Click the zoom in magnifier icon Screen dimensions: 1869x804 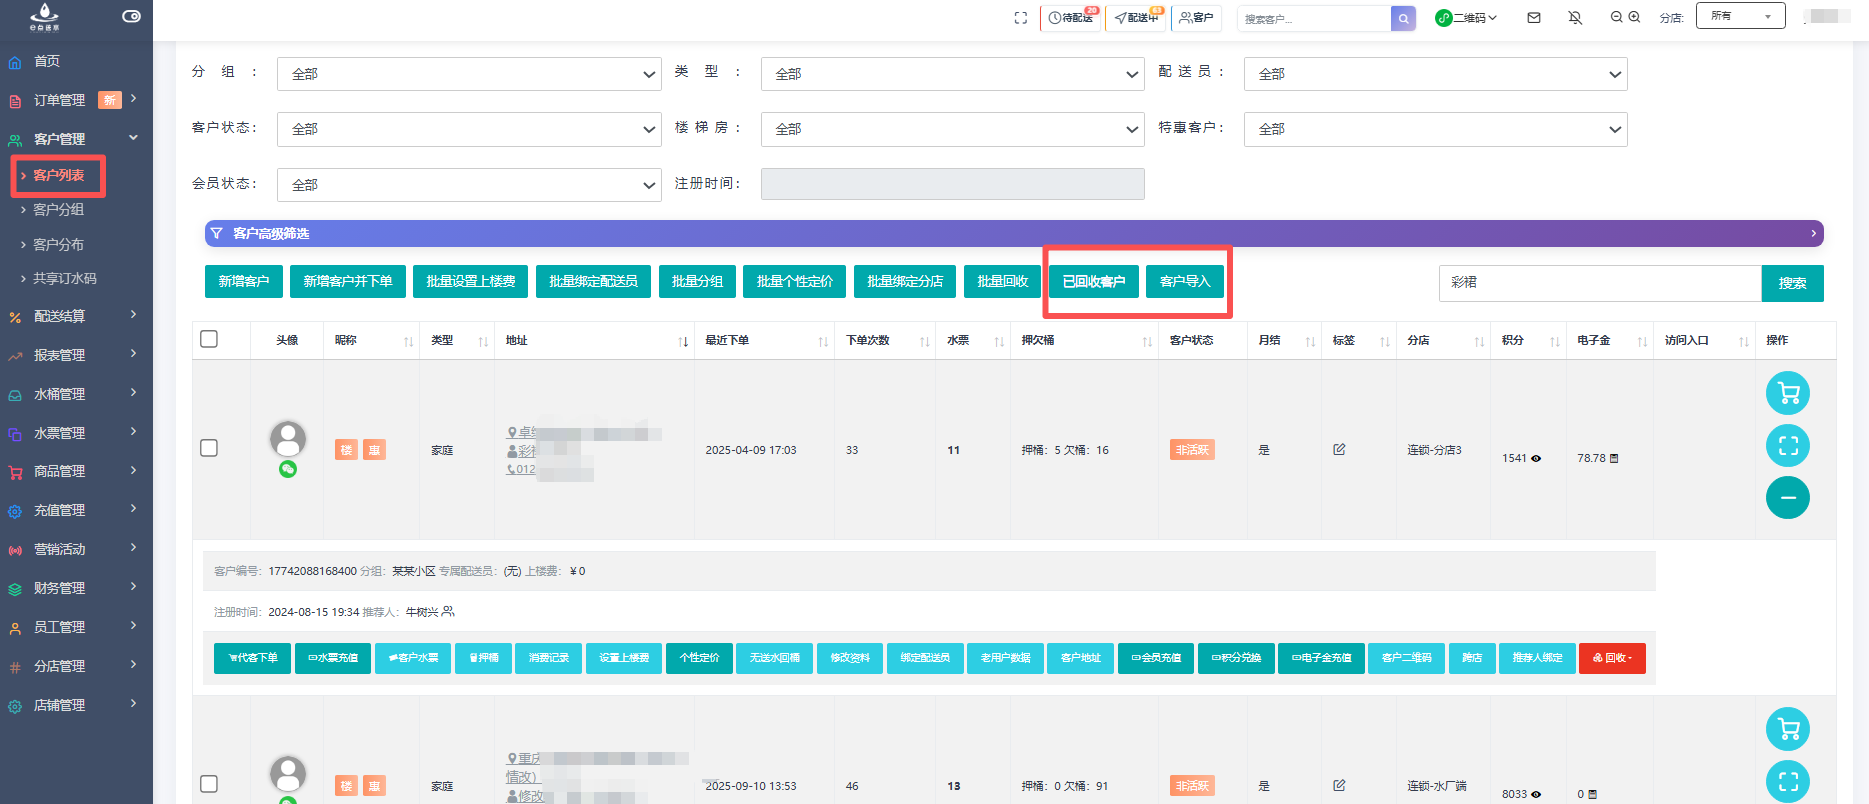pos(1634,17)
